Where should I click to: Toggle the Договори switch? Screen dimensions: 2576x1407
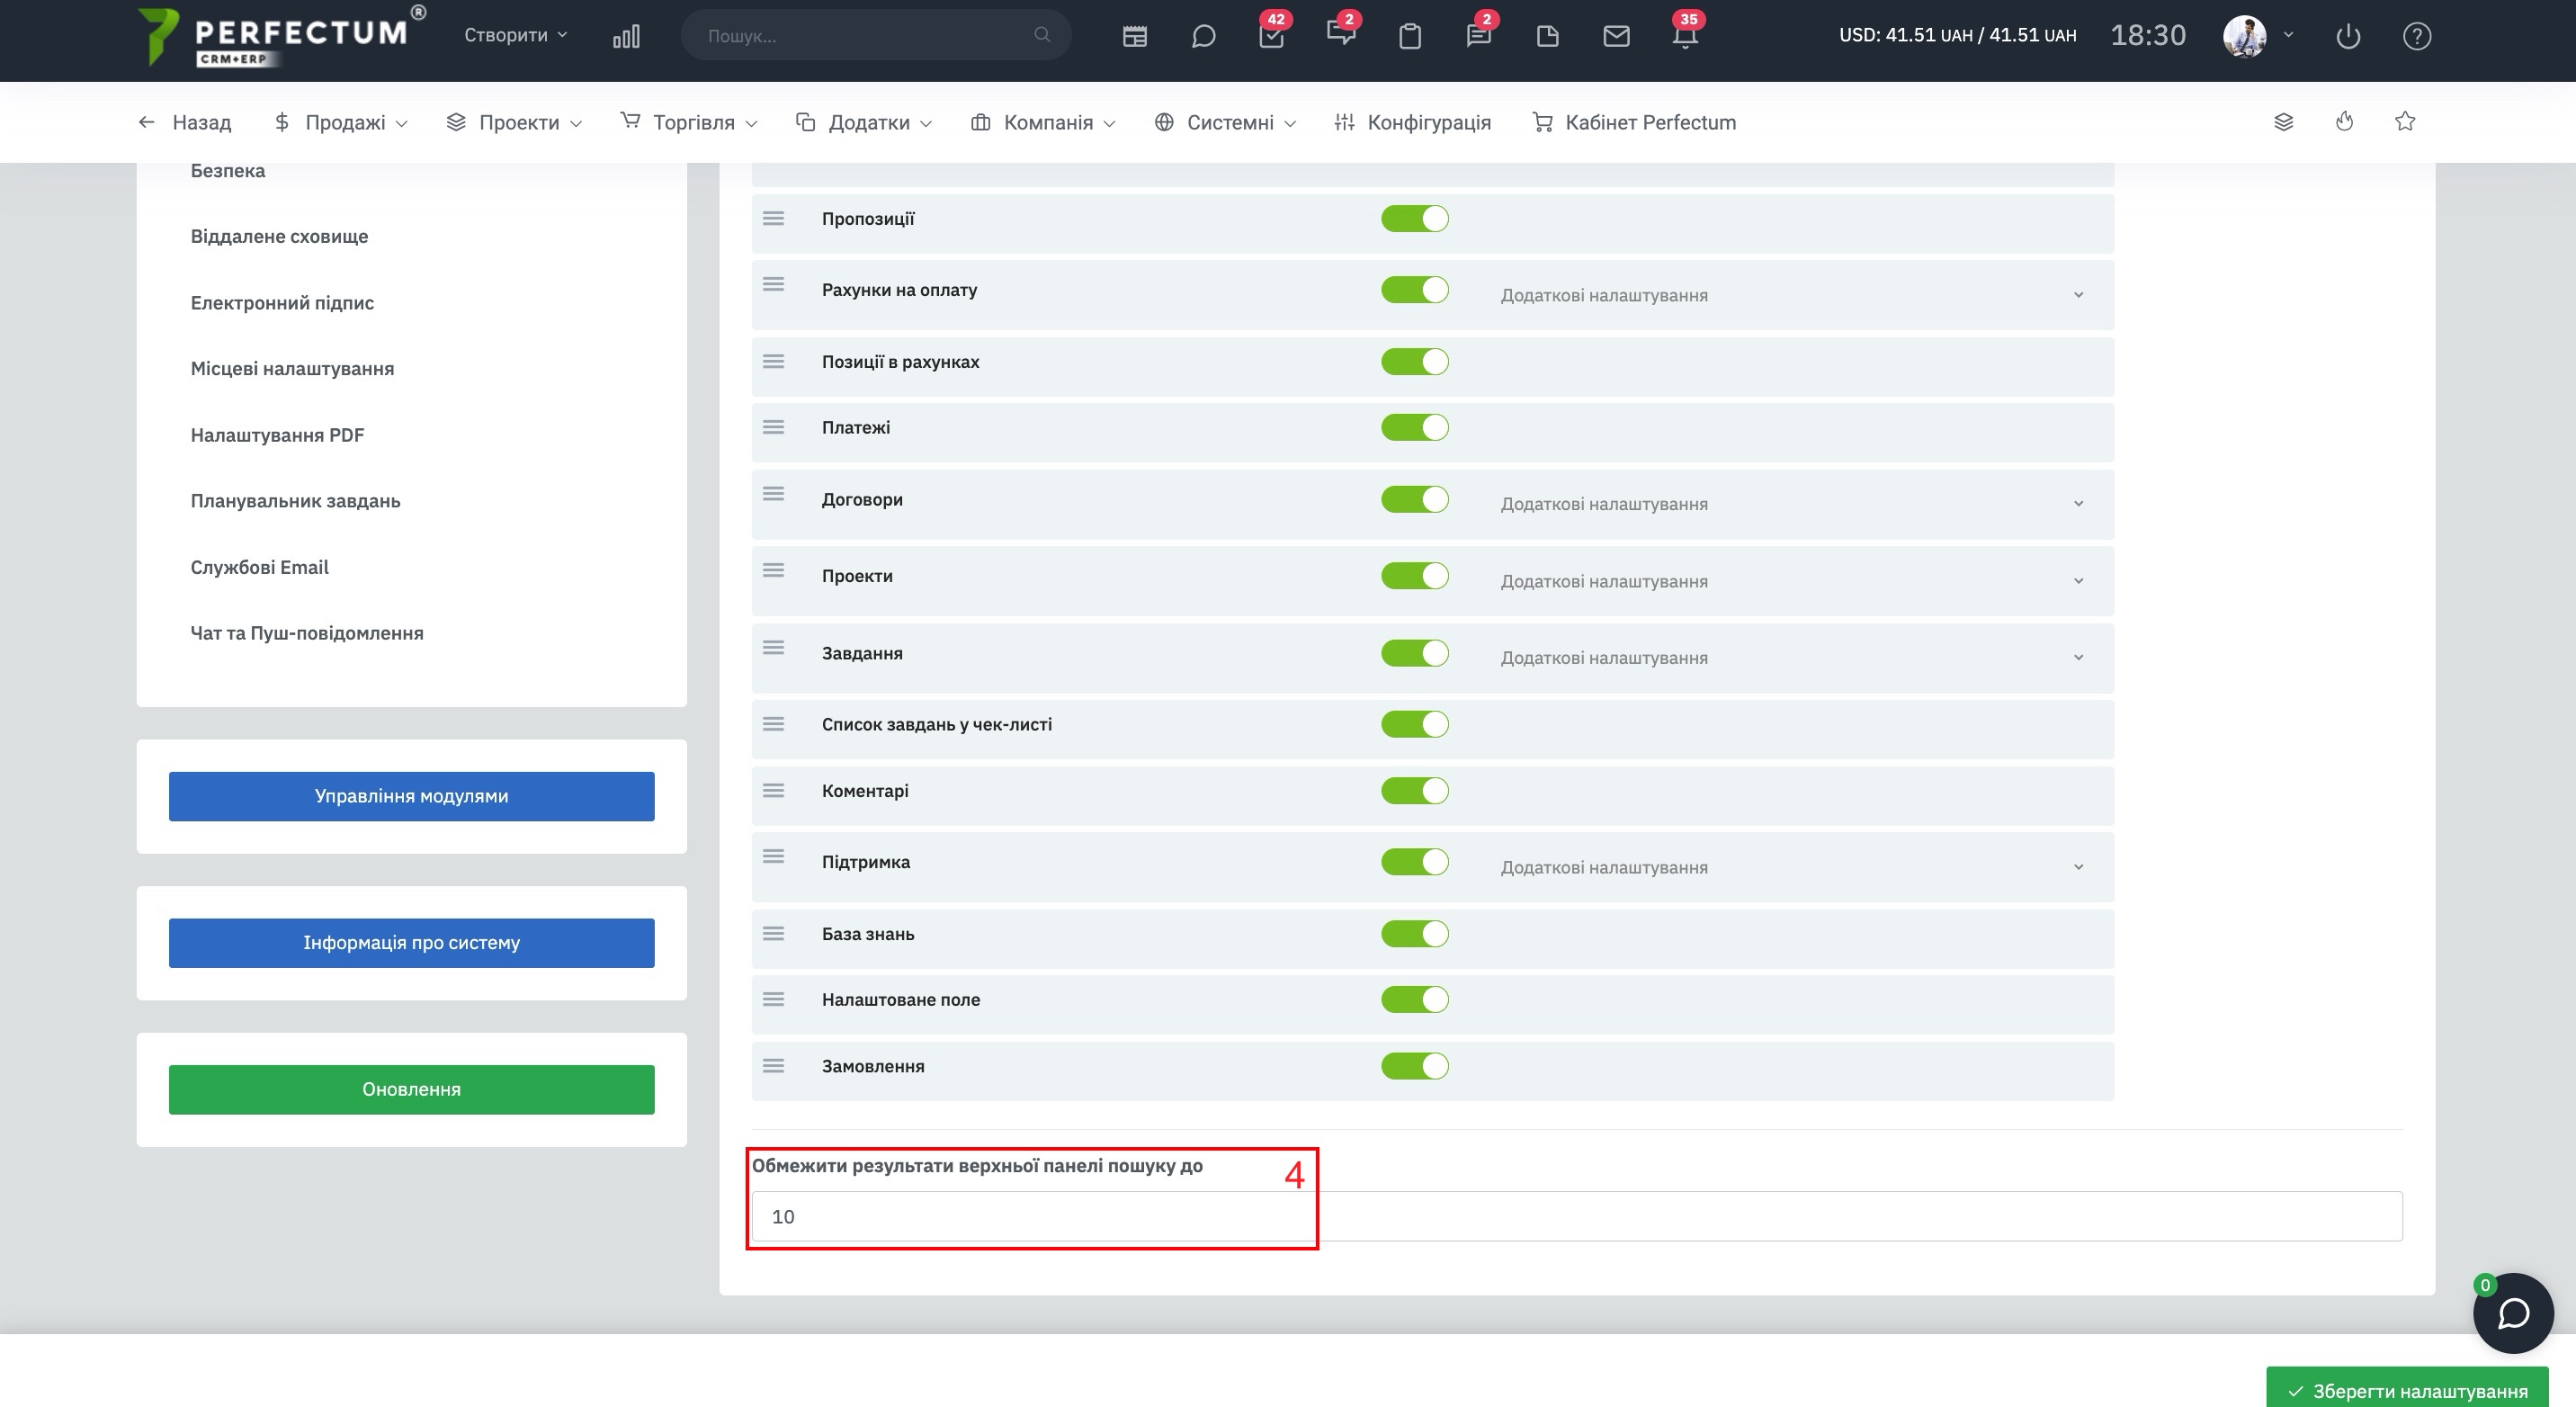pos(1414,500)
